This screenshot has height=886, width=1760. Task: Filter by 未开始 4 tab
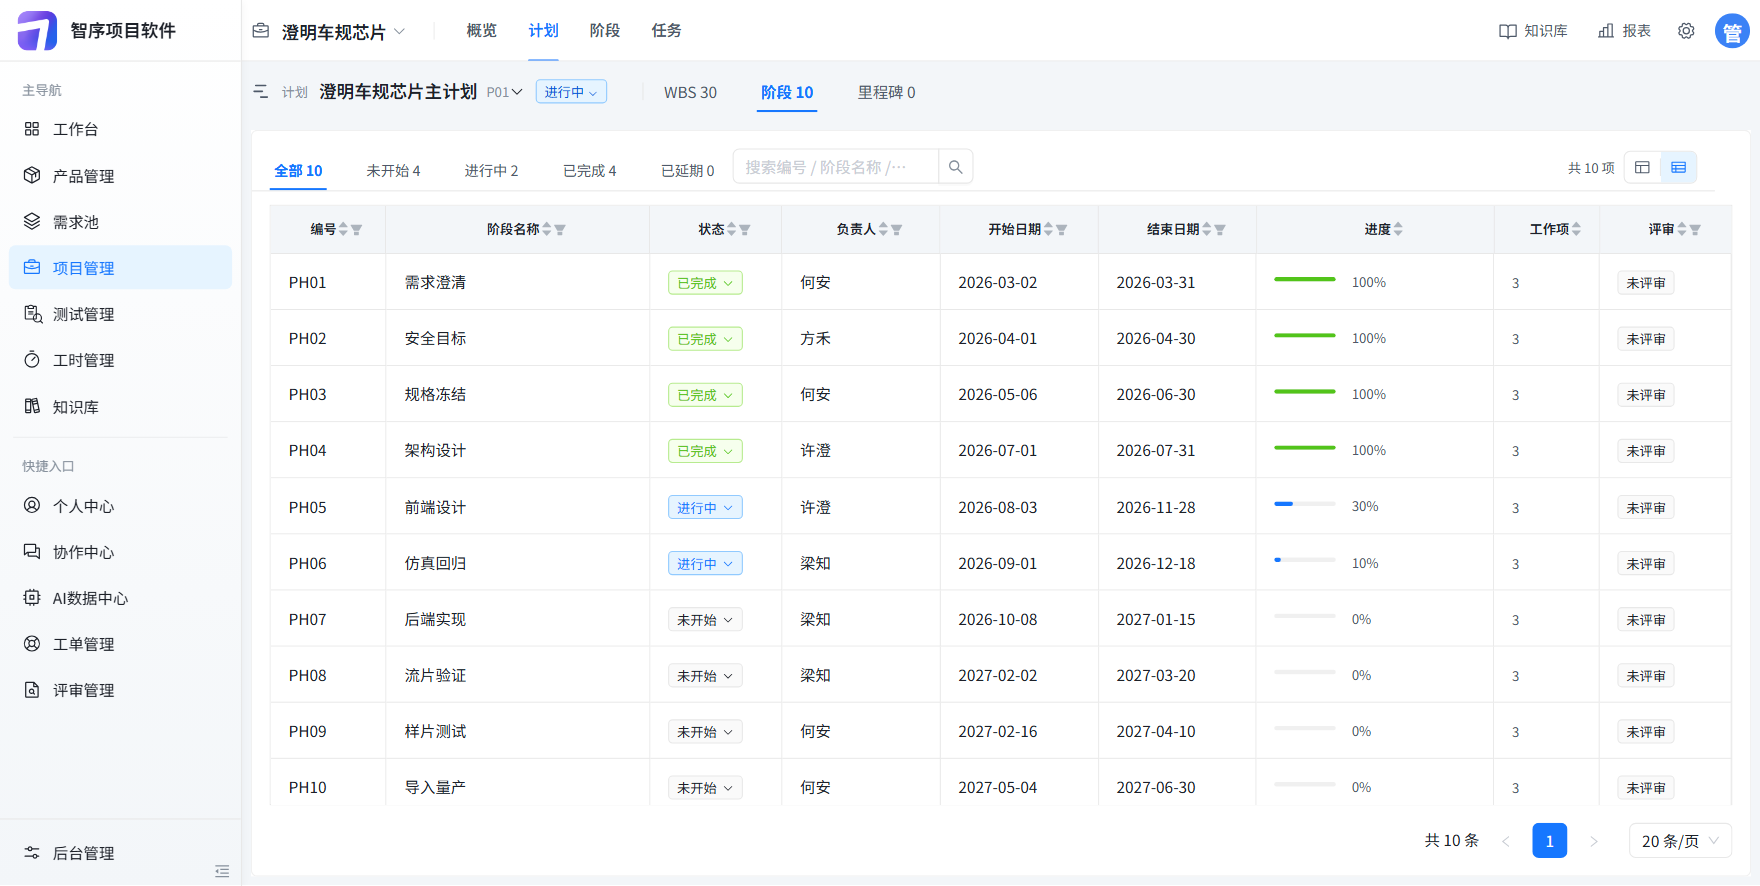(x=393, y=171)
